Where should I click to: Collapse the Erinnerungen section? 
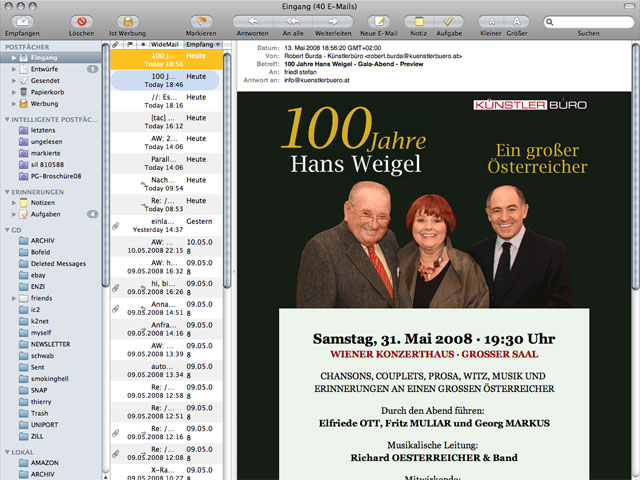point(7,192)
